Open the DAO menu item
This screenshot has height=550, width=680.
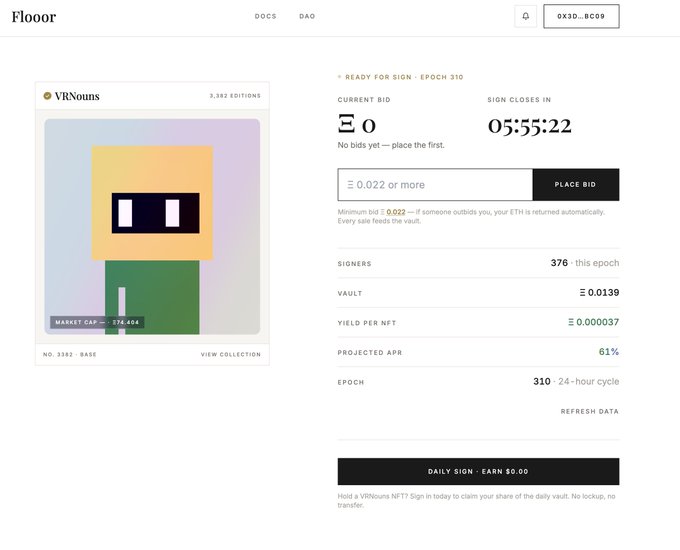coord(307,16)
